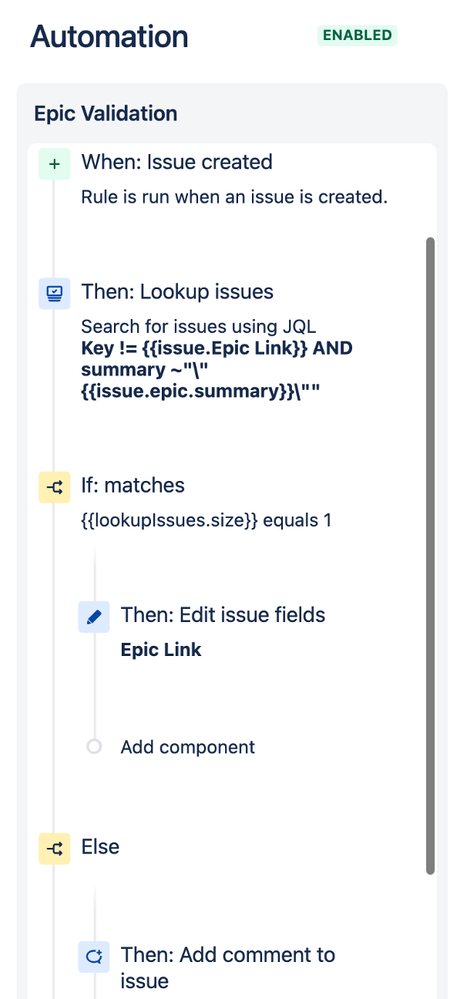The height and width of the screenshot is (999, 450).
Task: Click the vertical scrollbar thumb
Action: coord(430,556)
